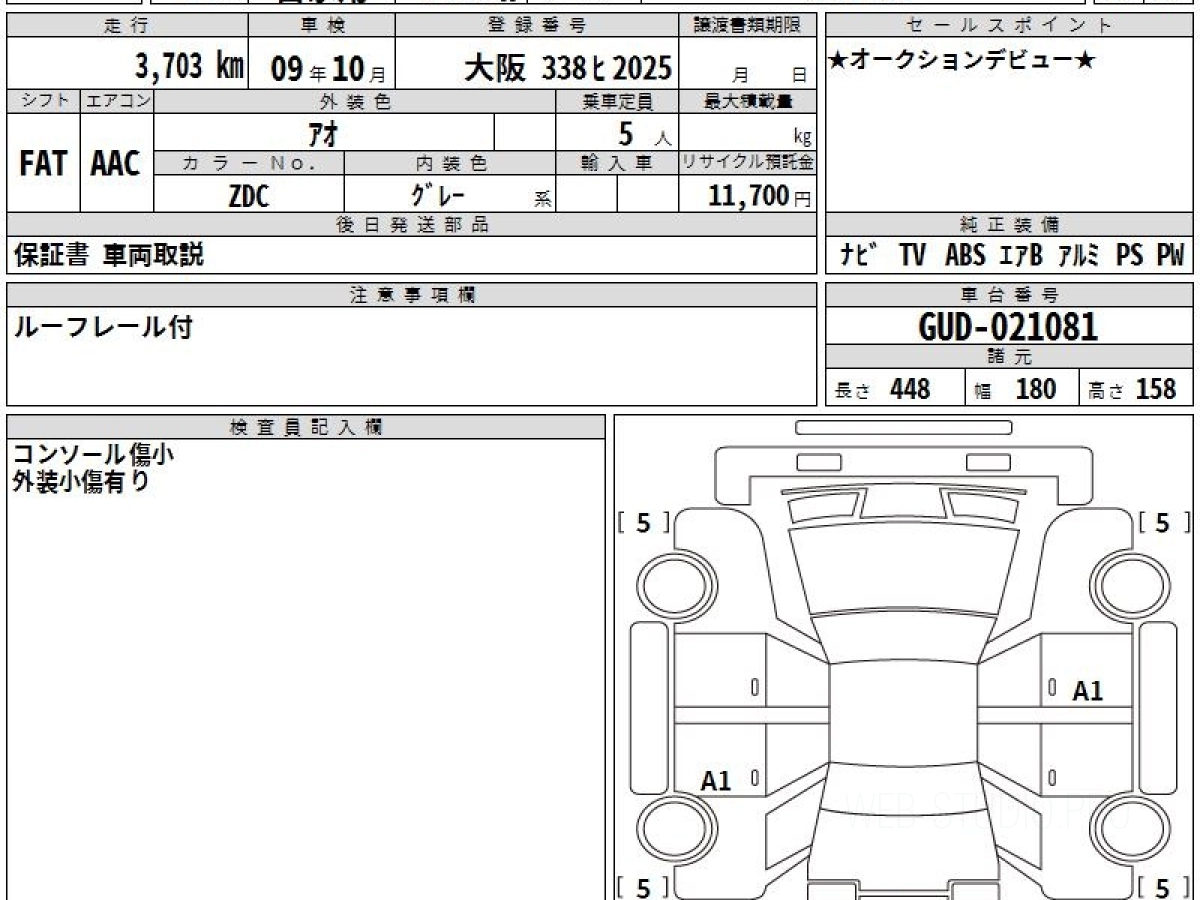Select the color number ZDC field
The image size is (1200, 900).
point(248,196)
